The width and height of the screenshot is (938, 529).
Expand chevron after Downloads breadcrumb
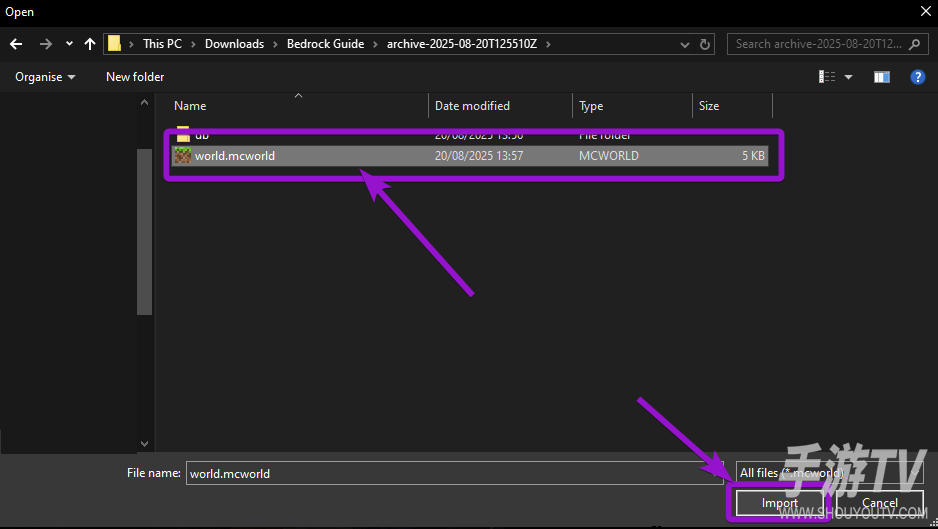(275, 44)
